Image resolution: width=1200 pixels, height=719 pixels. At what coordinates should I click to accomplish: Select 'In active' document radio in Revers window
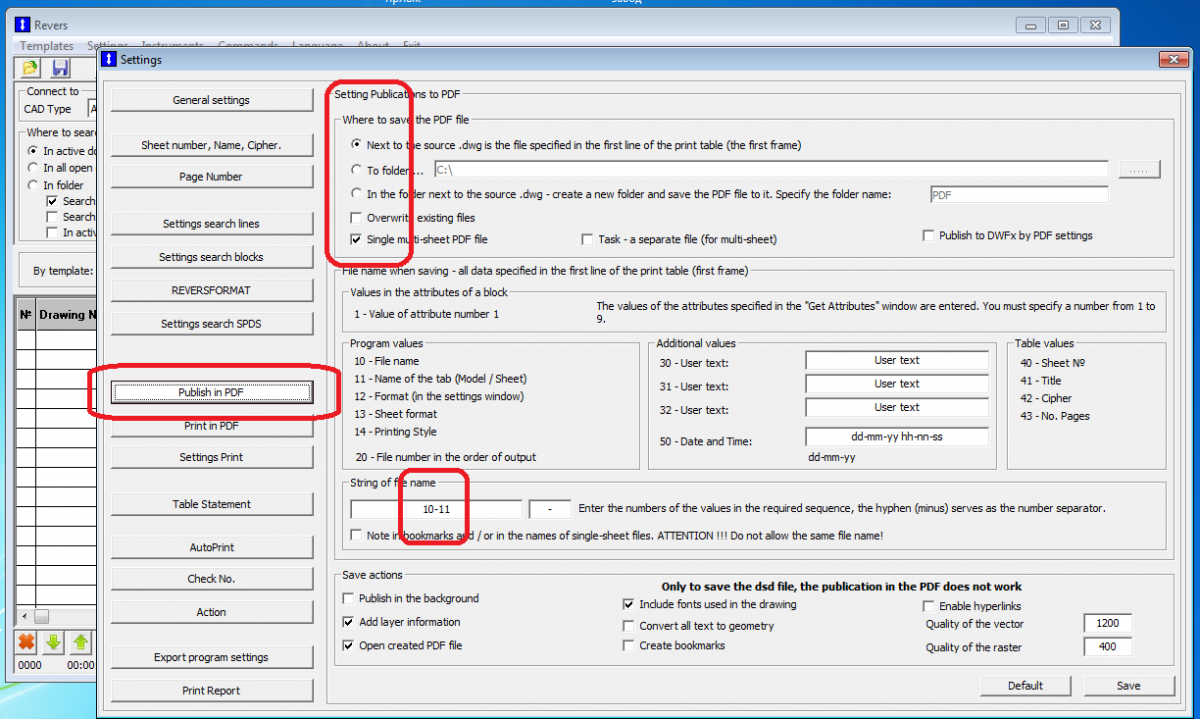[34, 151]
